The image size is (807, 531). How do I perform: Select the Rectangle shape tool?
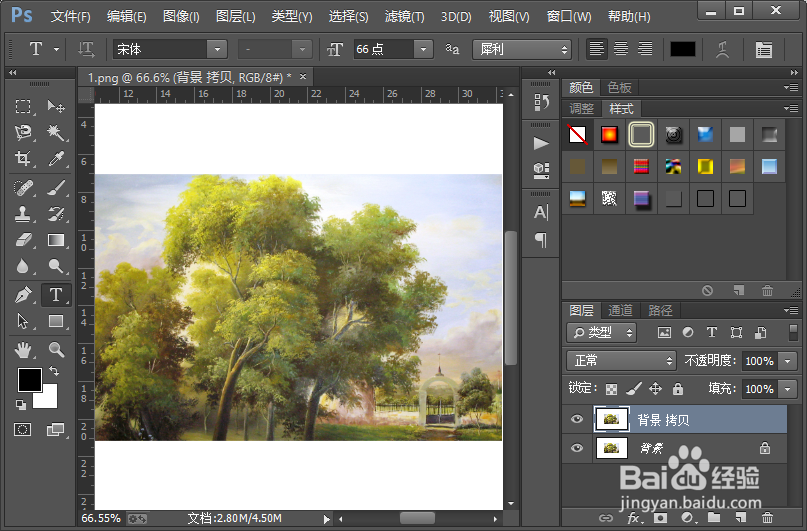56,321
